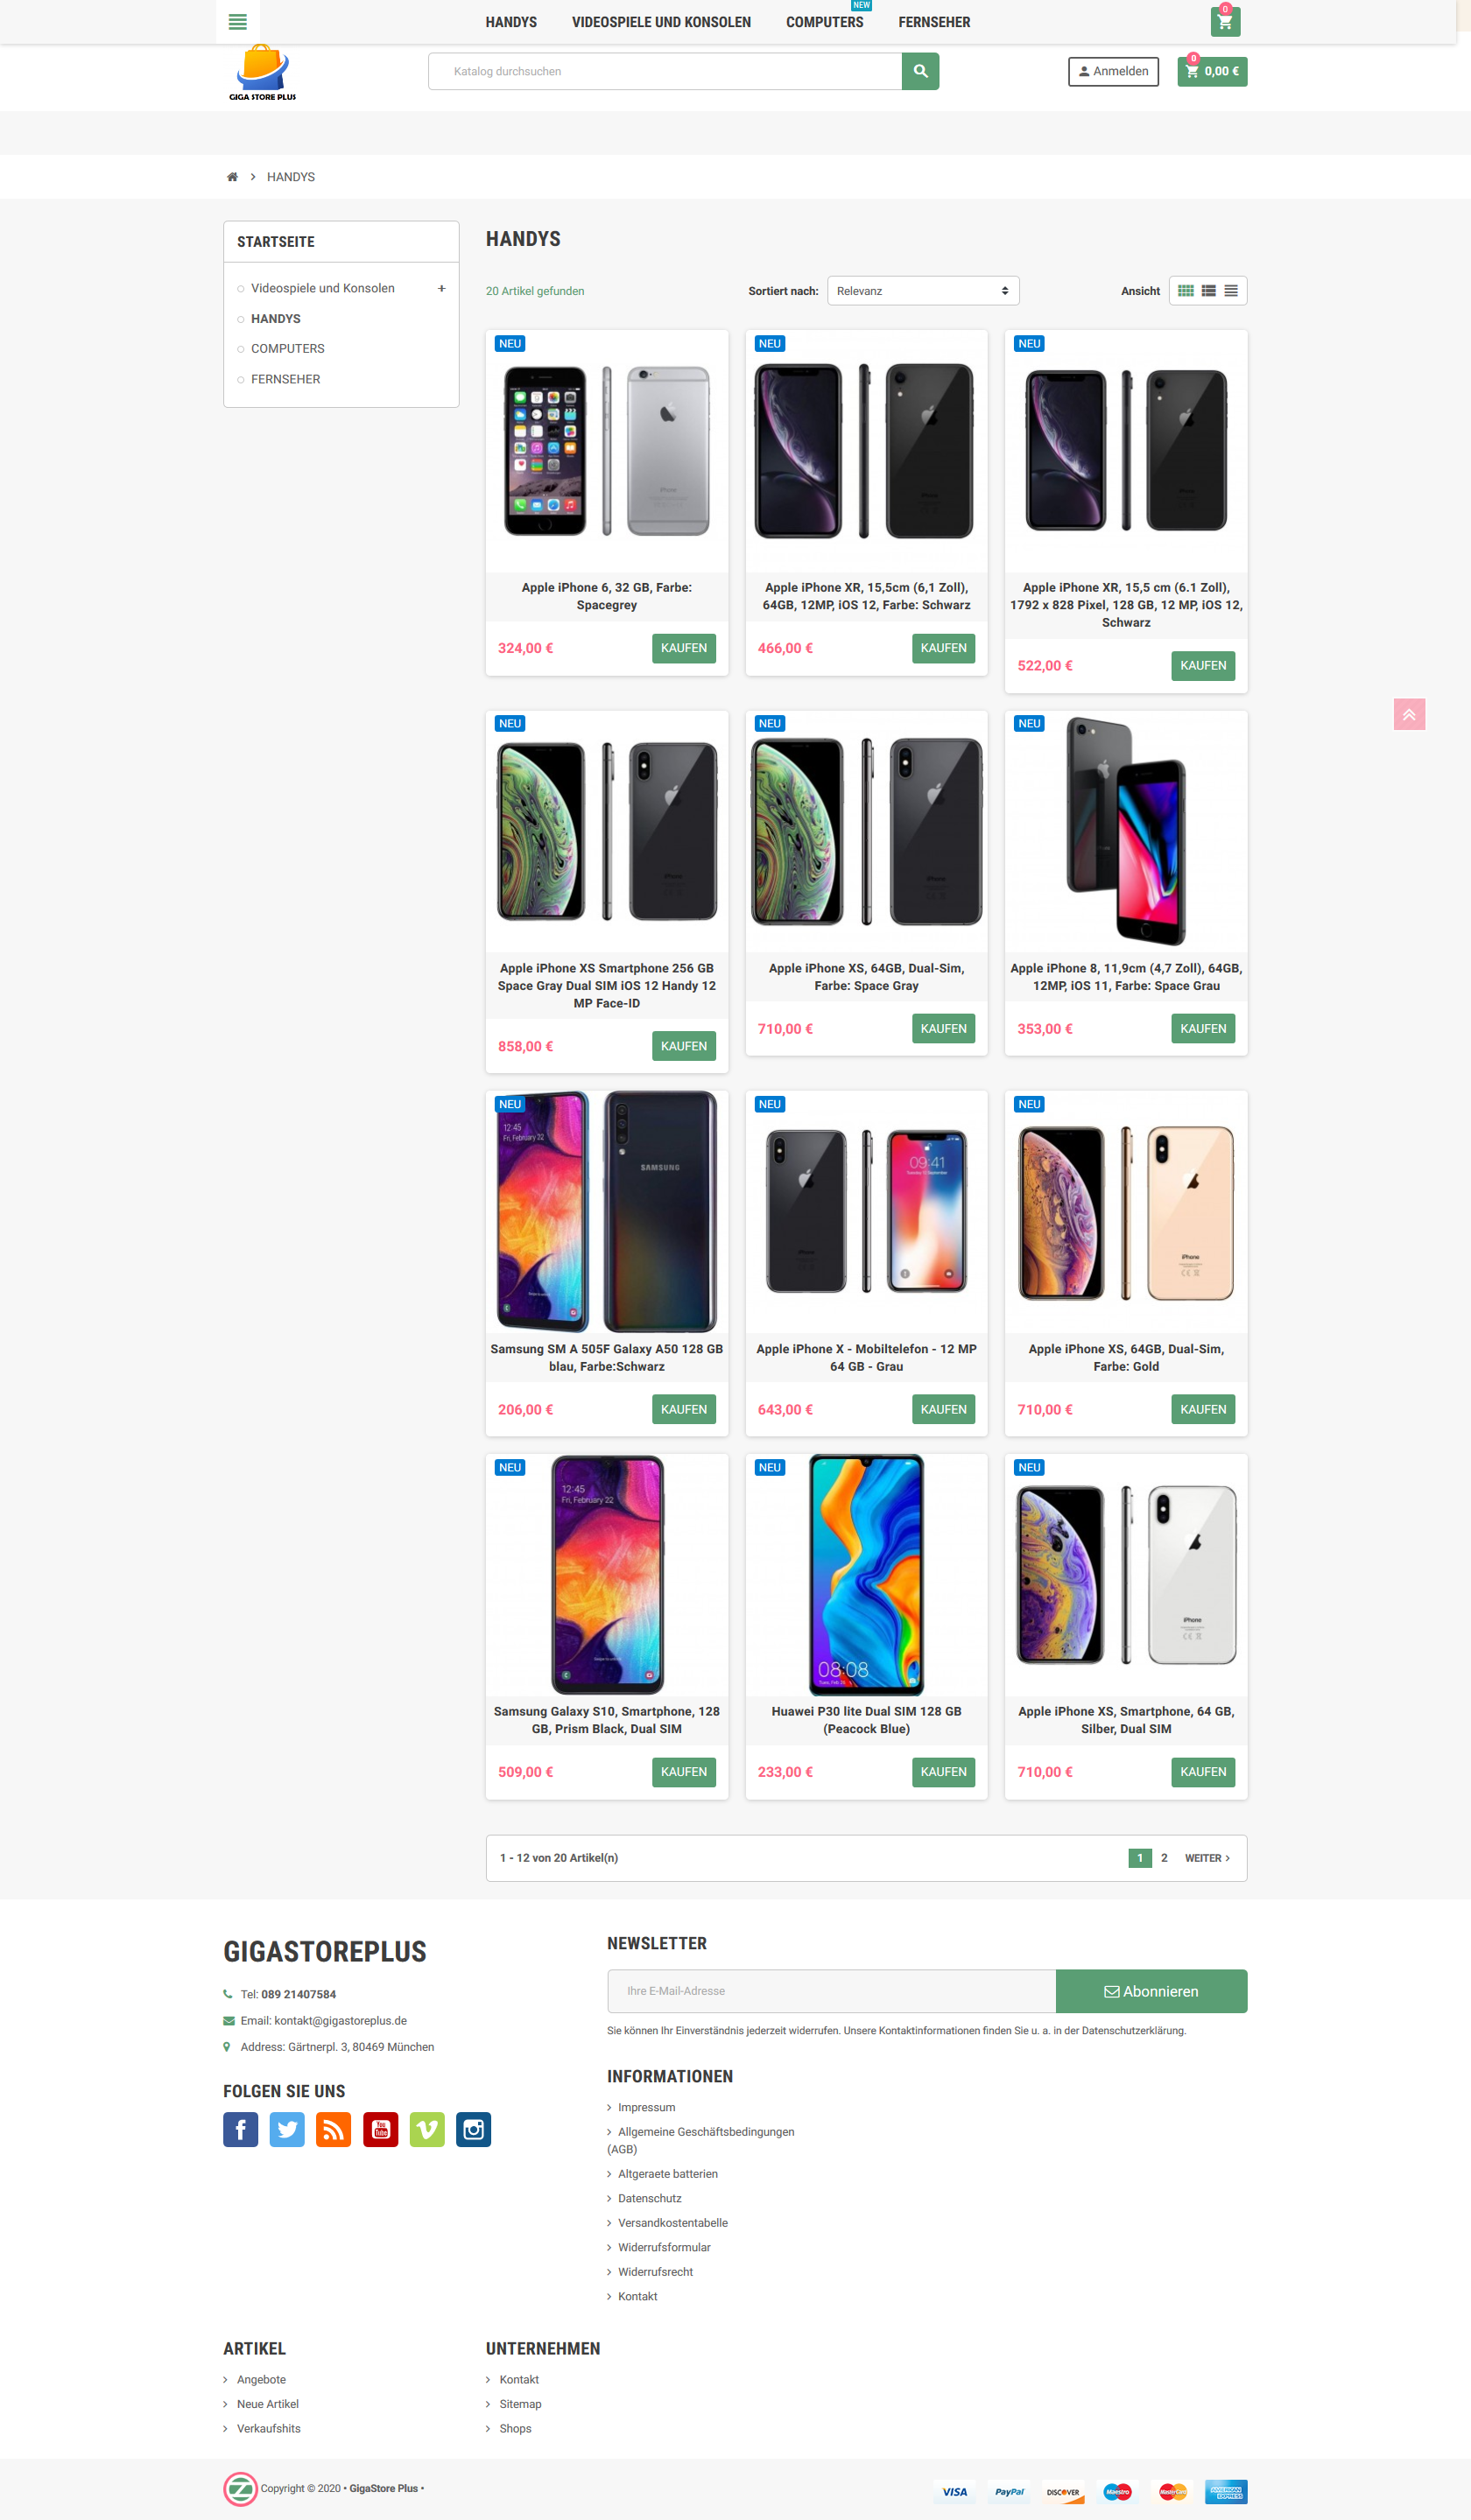Go to next page with WEITER
Viewport: 1471px width, 2520px height.
pyautogui.click(x=1207, y=1858)
